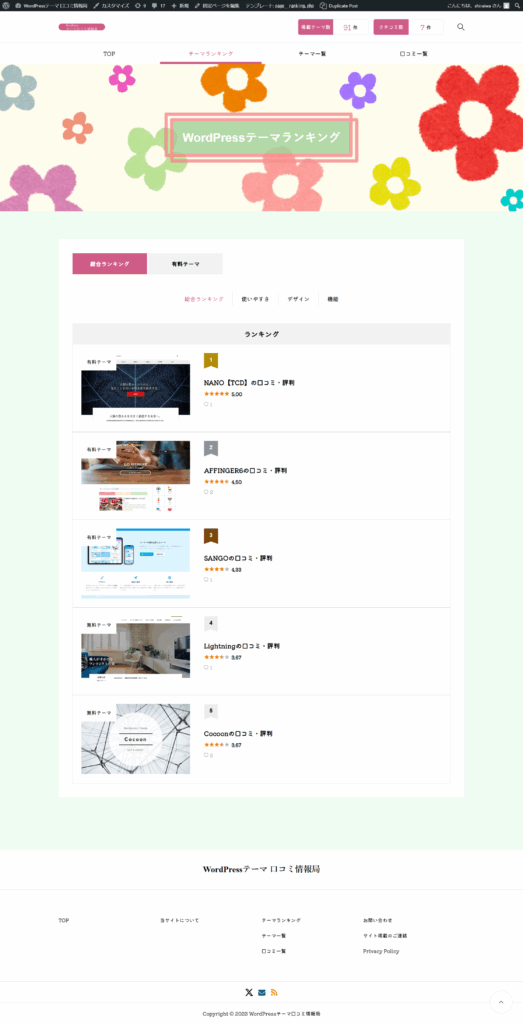Open サイト掲載のご連絡 footer link
The image size is (523, 1024).
[x=385, y=936]
